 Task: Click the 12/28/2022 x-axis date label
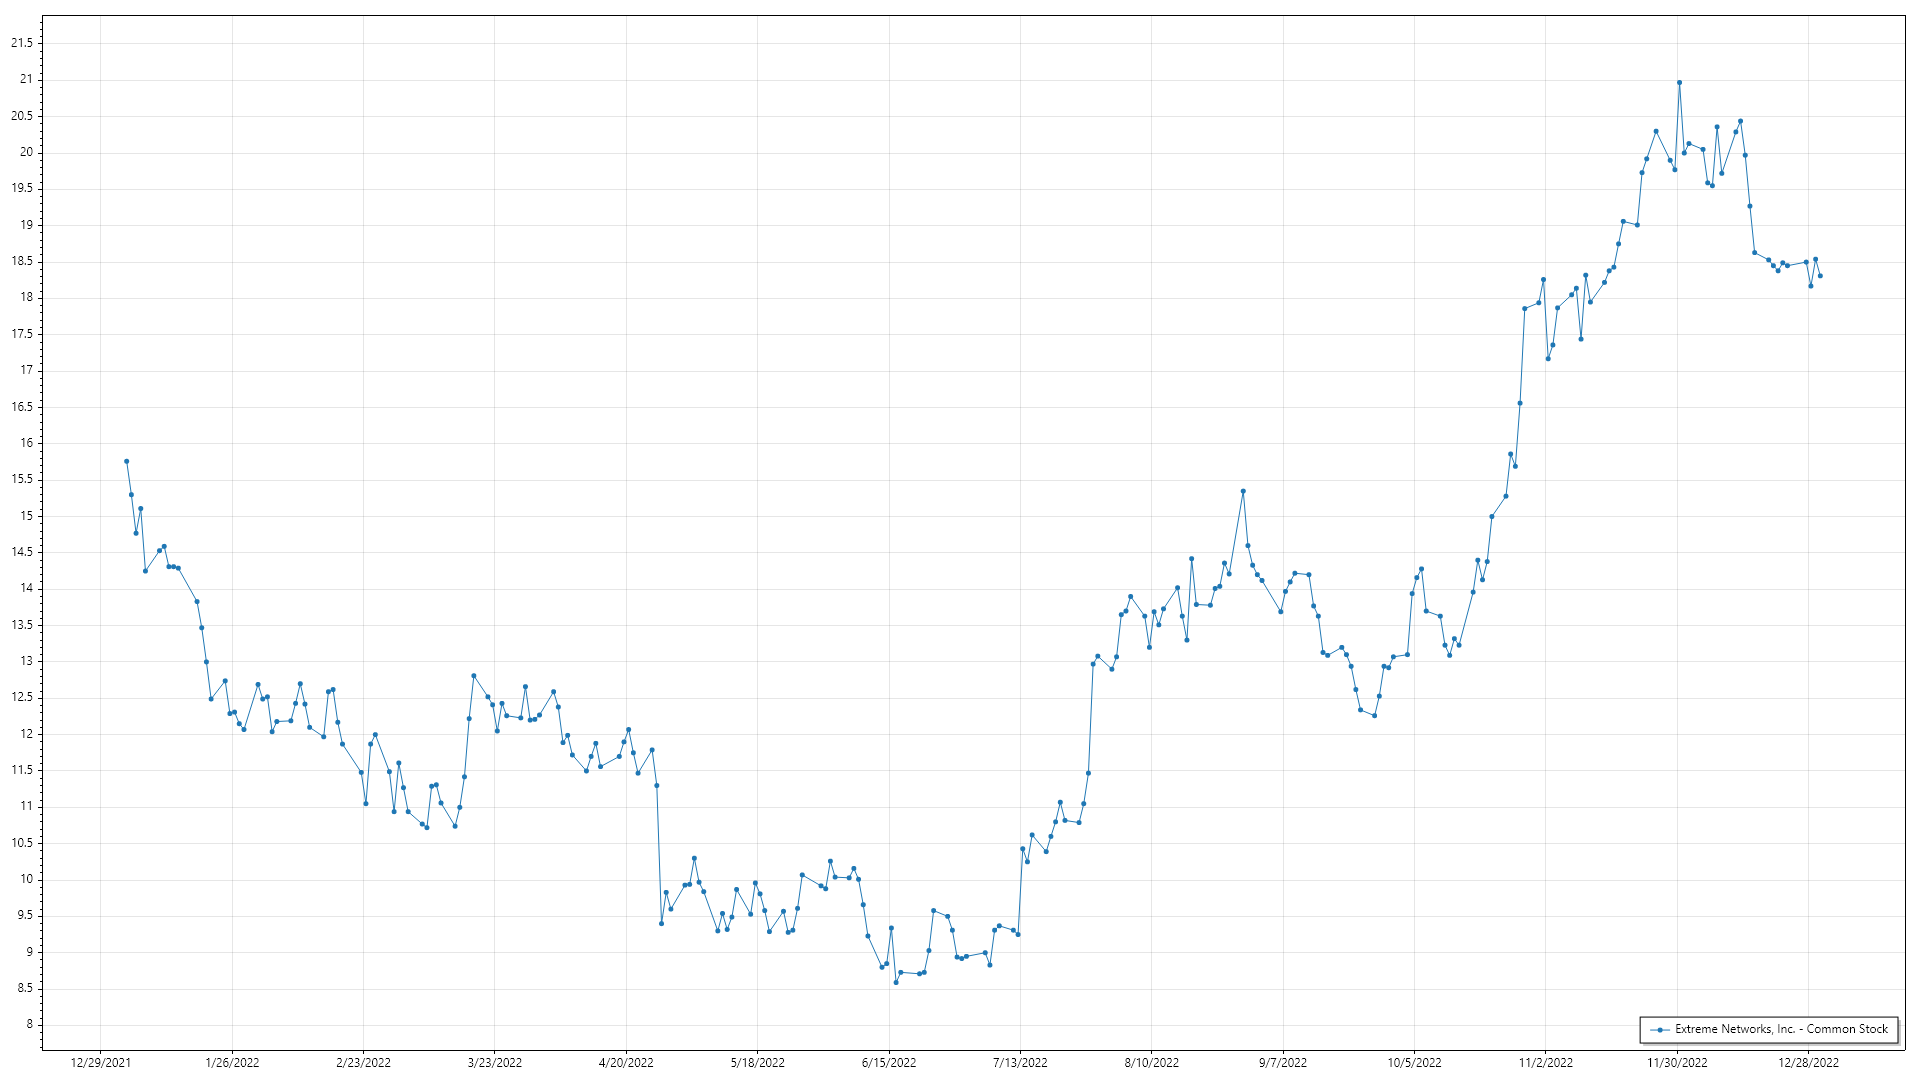pyautogui.click(x=1808, y=1063)
